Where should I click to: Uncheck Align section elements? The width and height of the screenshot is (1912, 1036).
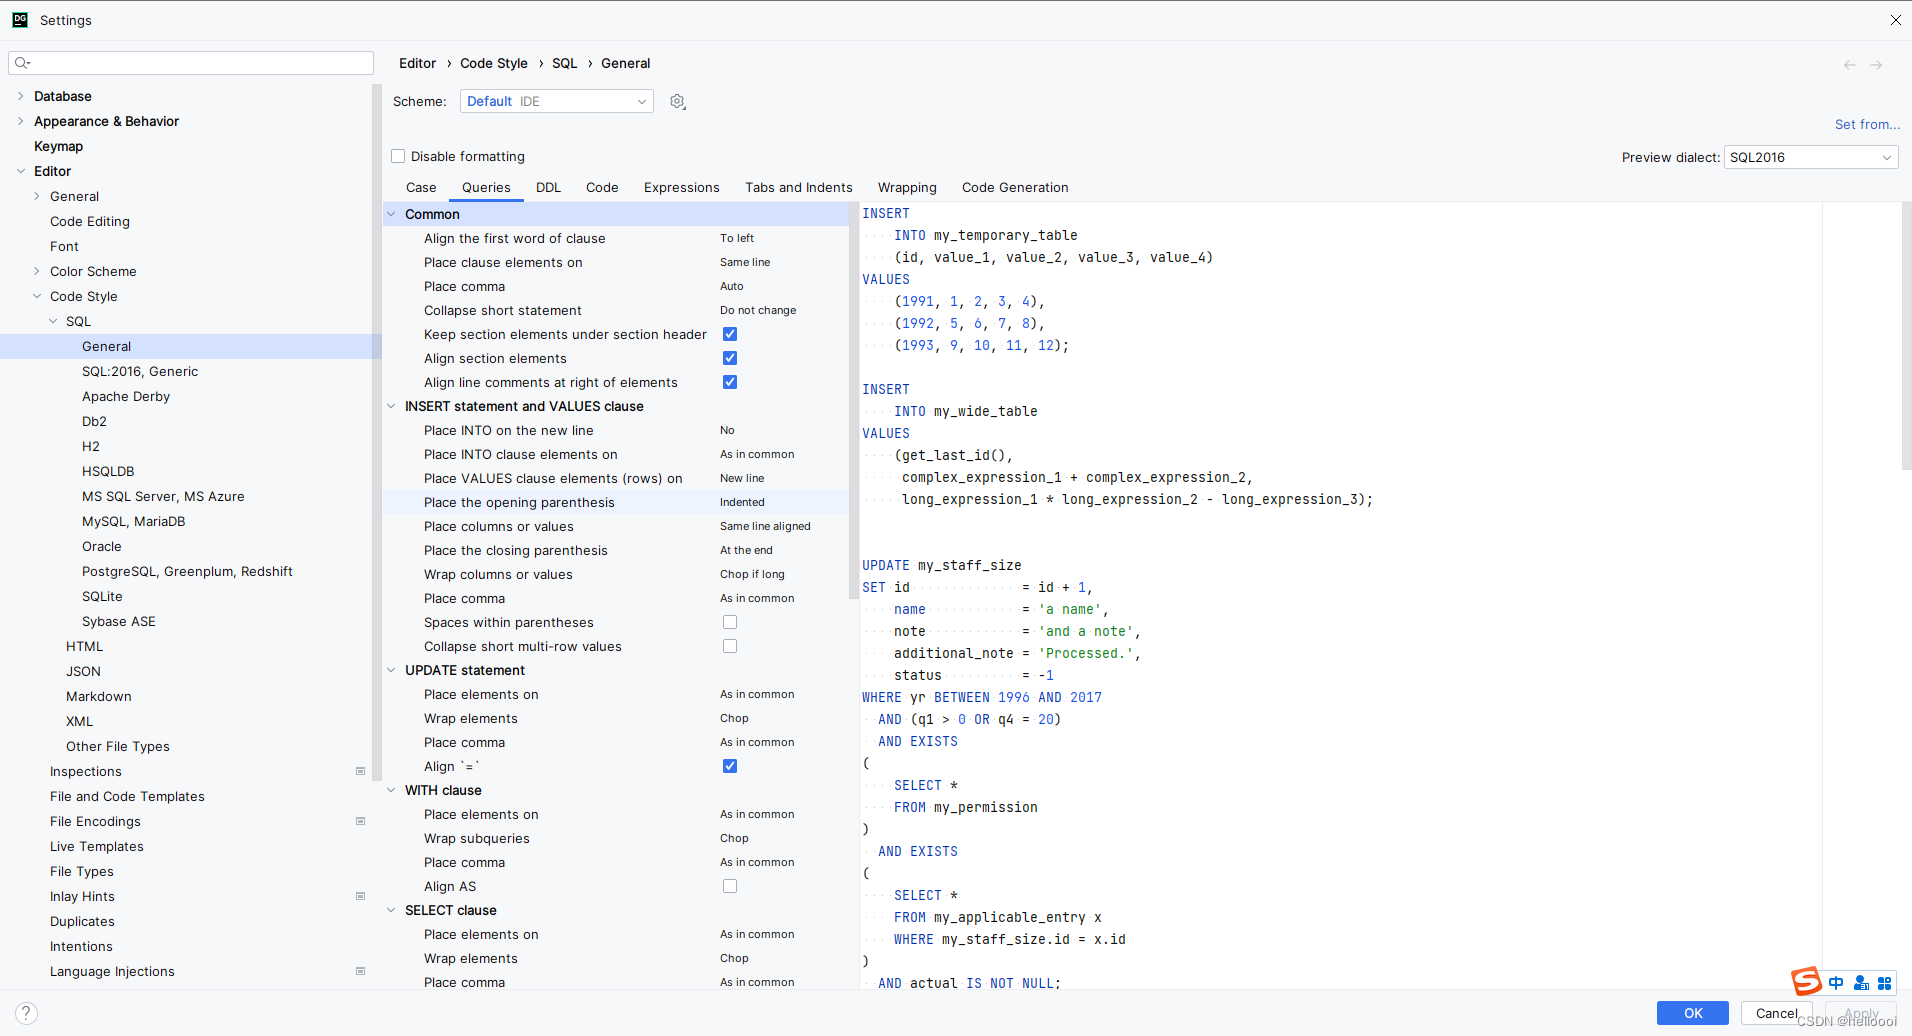(x=730, y=358)
